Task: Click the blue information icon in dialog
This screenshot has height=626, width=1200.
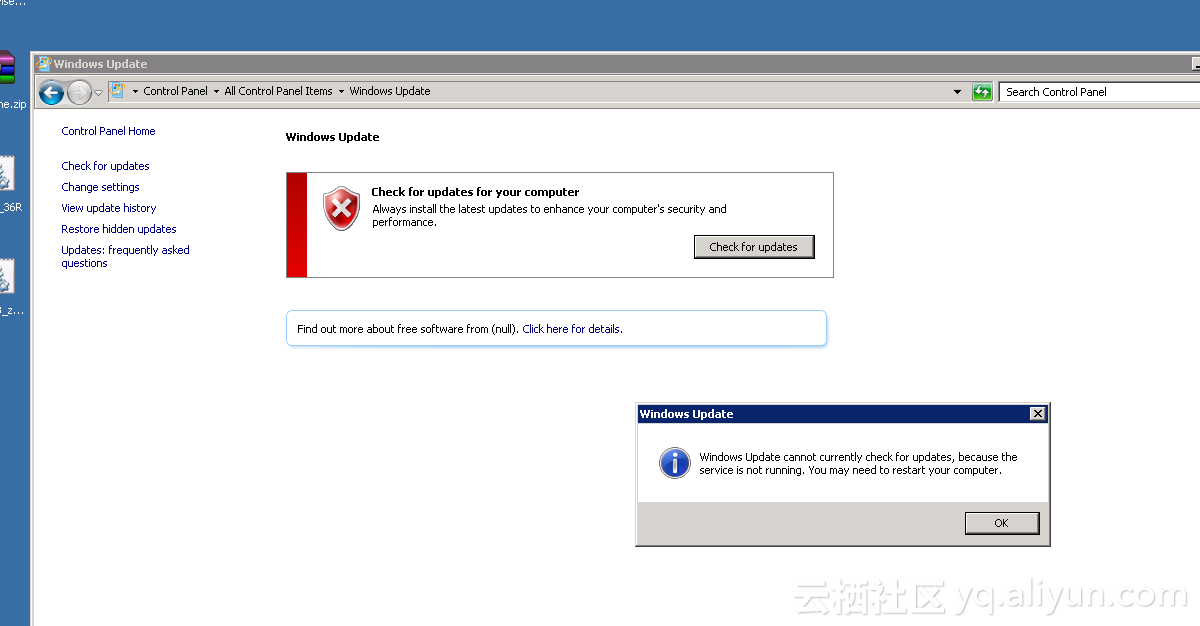Action: point(675,463)
